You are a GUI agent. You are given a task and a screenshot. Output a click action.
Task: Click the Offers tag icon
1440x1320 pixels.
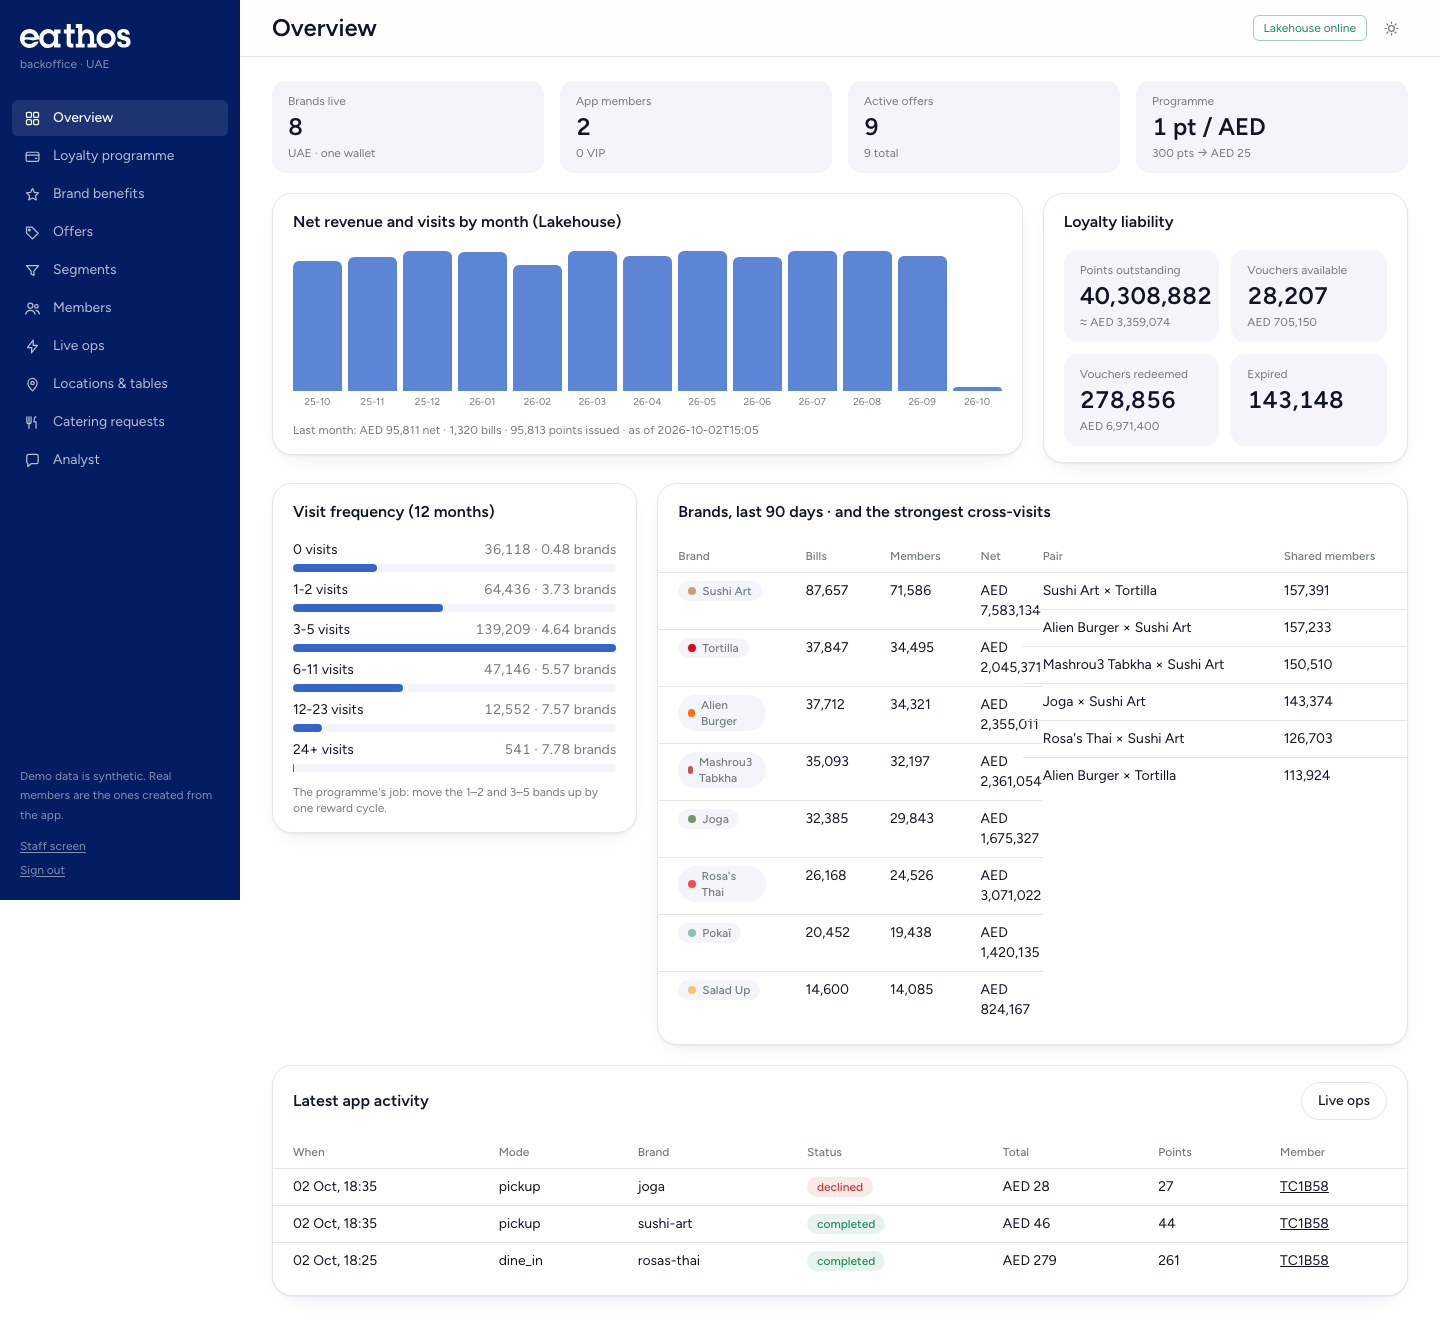(x=32, y=232)
